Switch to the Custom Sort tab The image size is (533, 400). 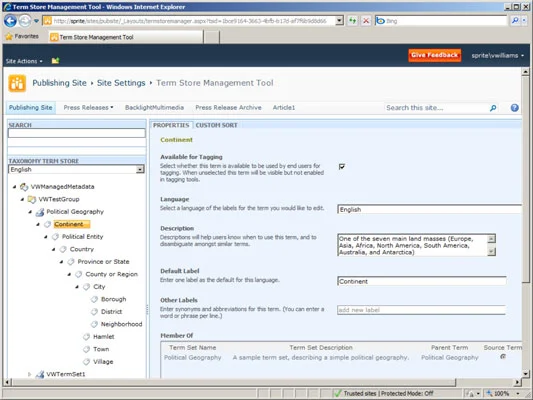click(217, 125)
